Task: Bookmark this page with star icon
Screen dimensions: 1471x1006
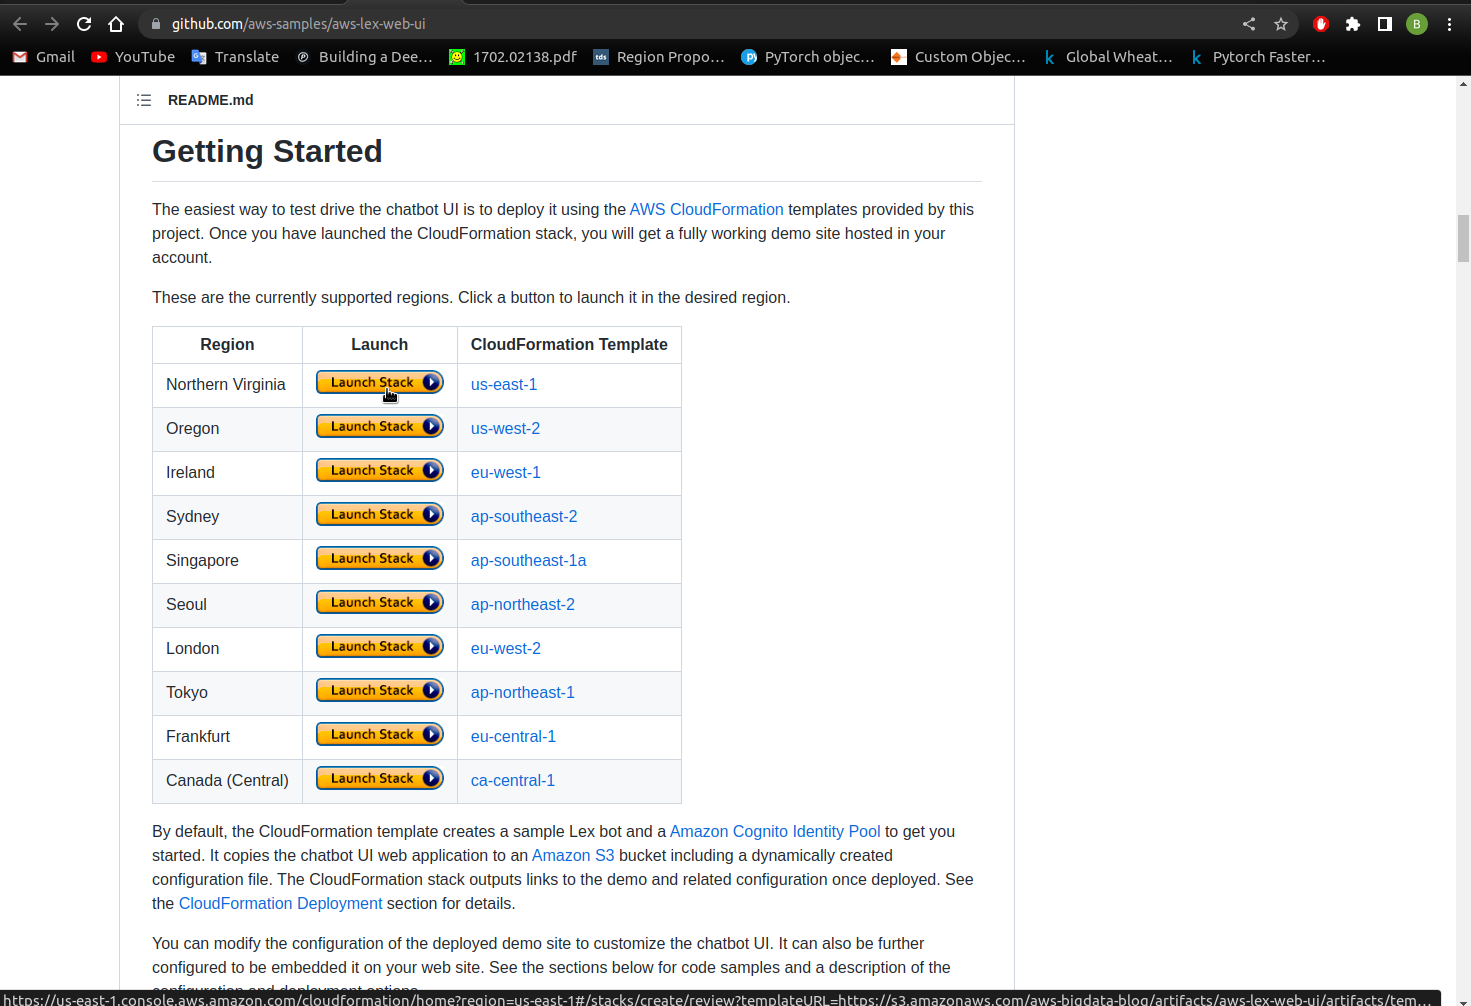Action: 1281,24
